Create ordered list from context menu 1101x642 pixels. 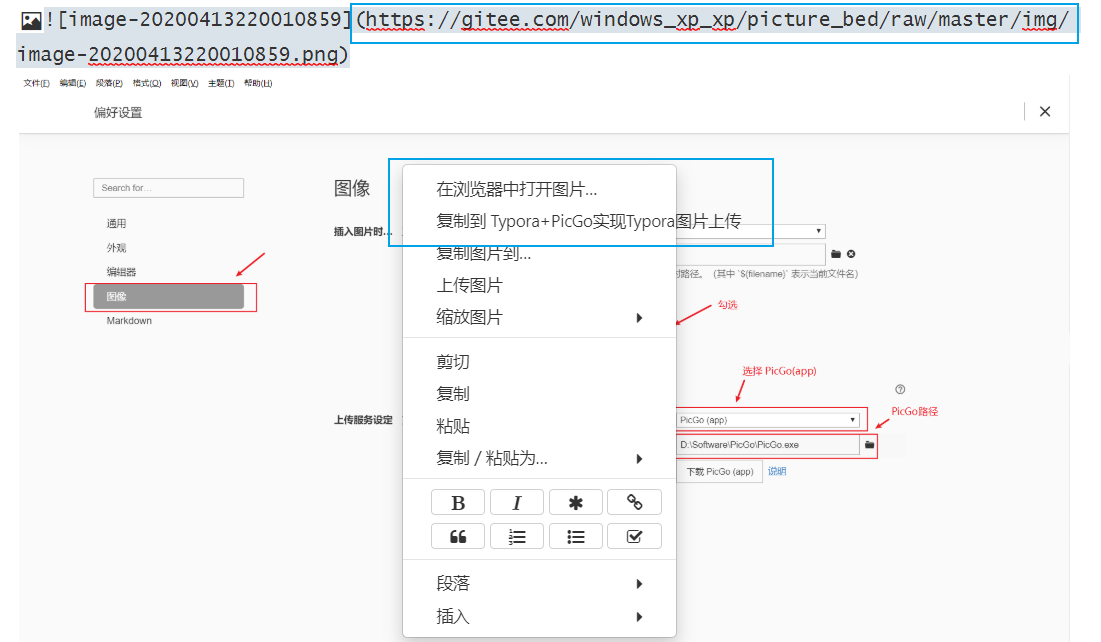pos(517,537)
